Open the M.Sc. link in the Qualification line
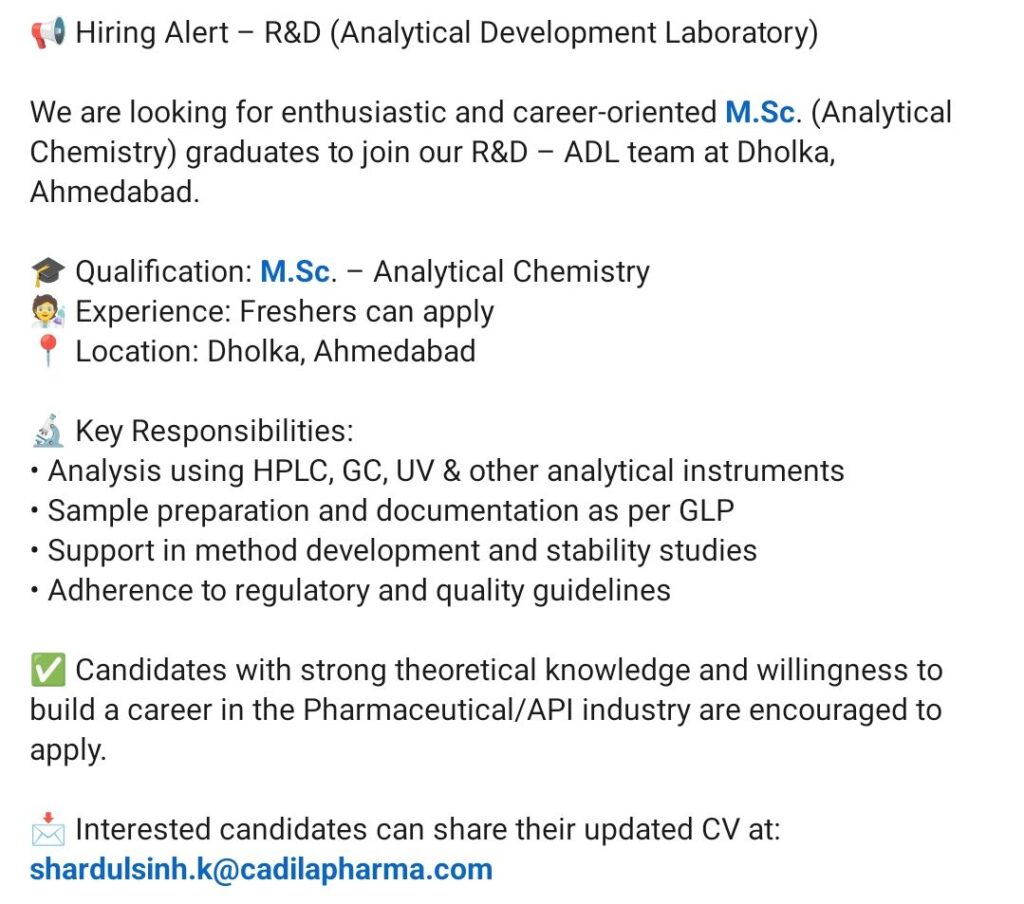1024x904 pixels. (x=295, y=272)
